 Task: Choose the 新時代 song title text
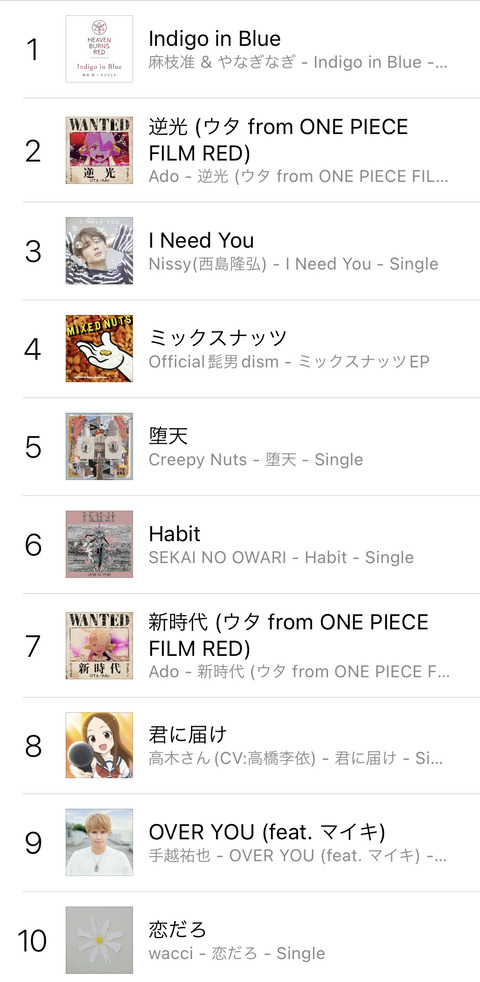[x=289, y=634]
